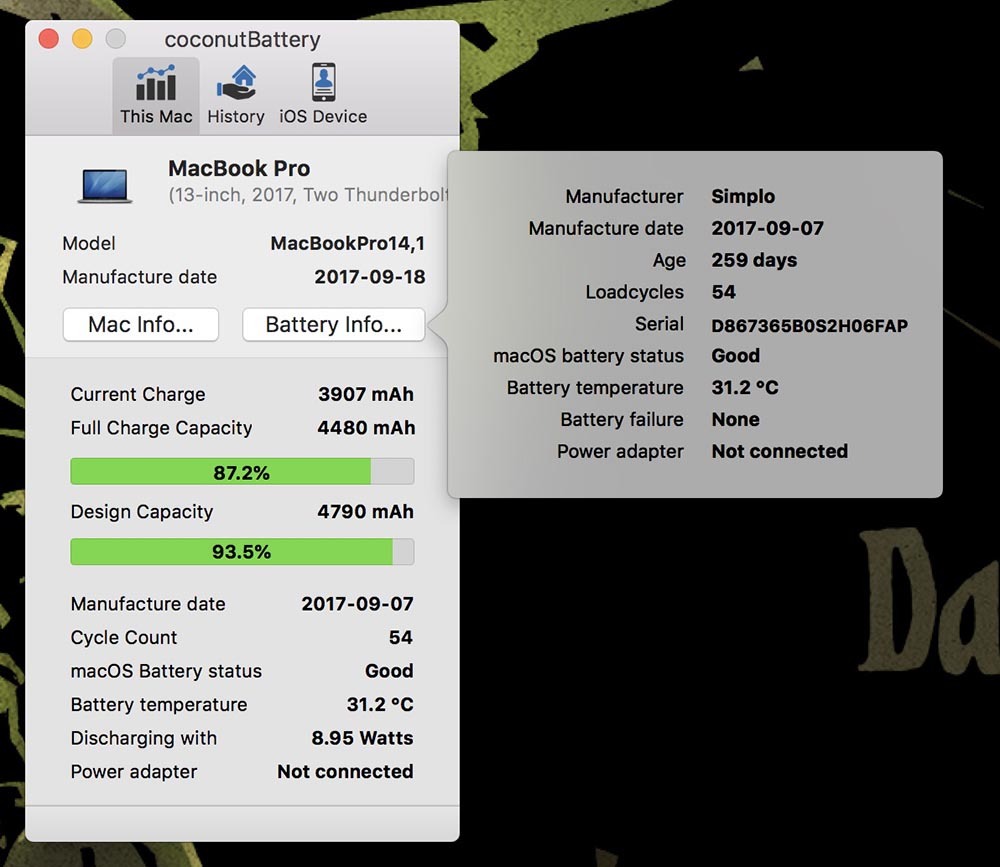The width and height of the screenshot is (1000, 867).
Task: Click the Mac manufacture date 2017-09-18
Action: (x=370, y=277)
